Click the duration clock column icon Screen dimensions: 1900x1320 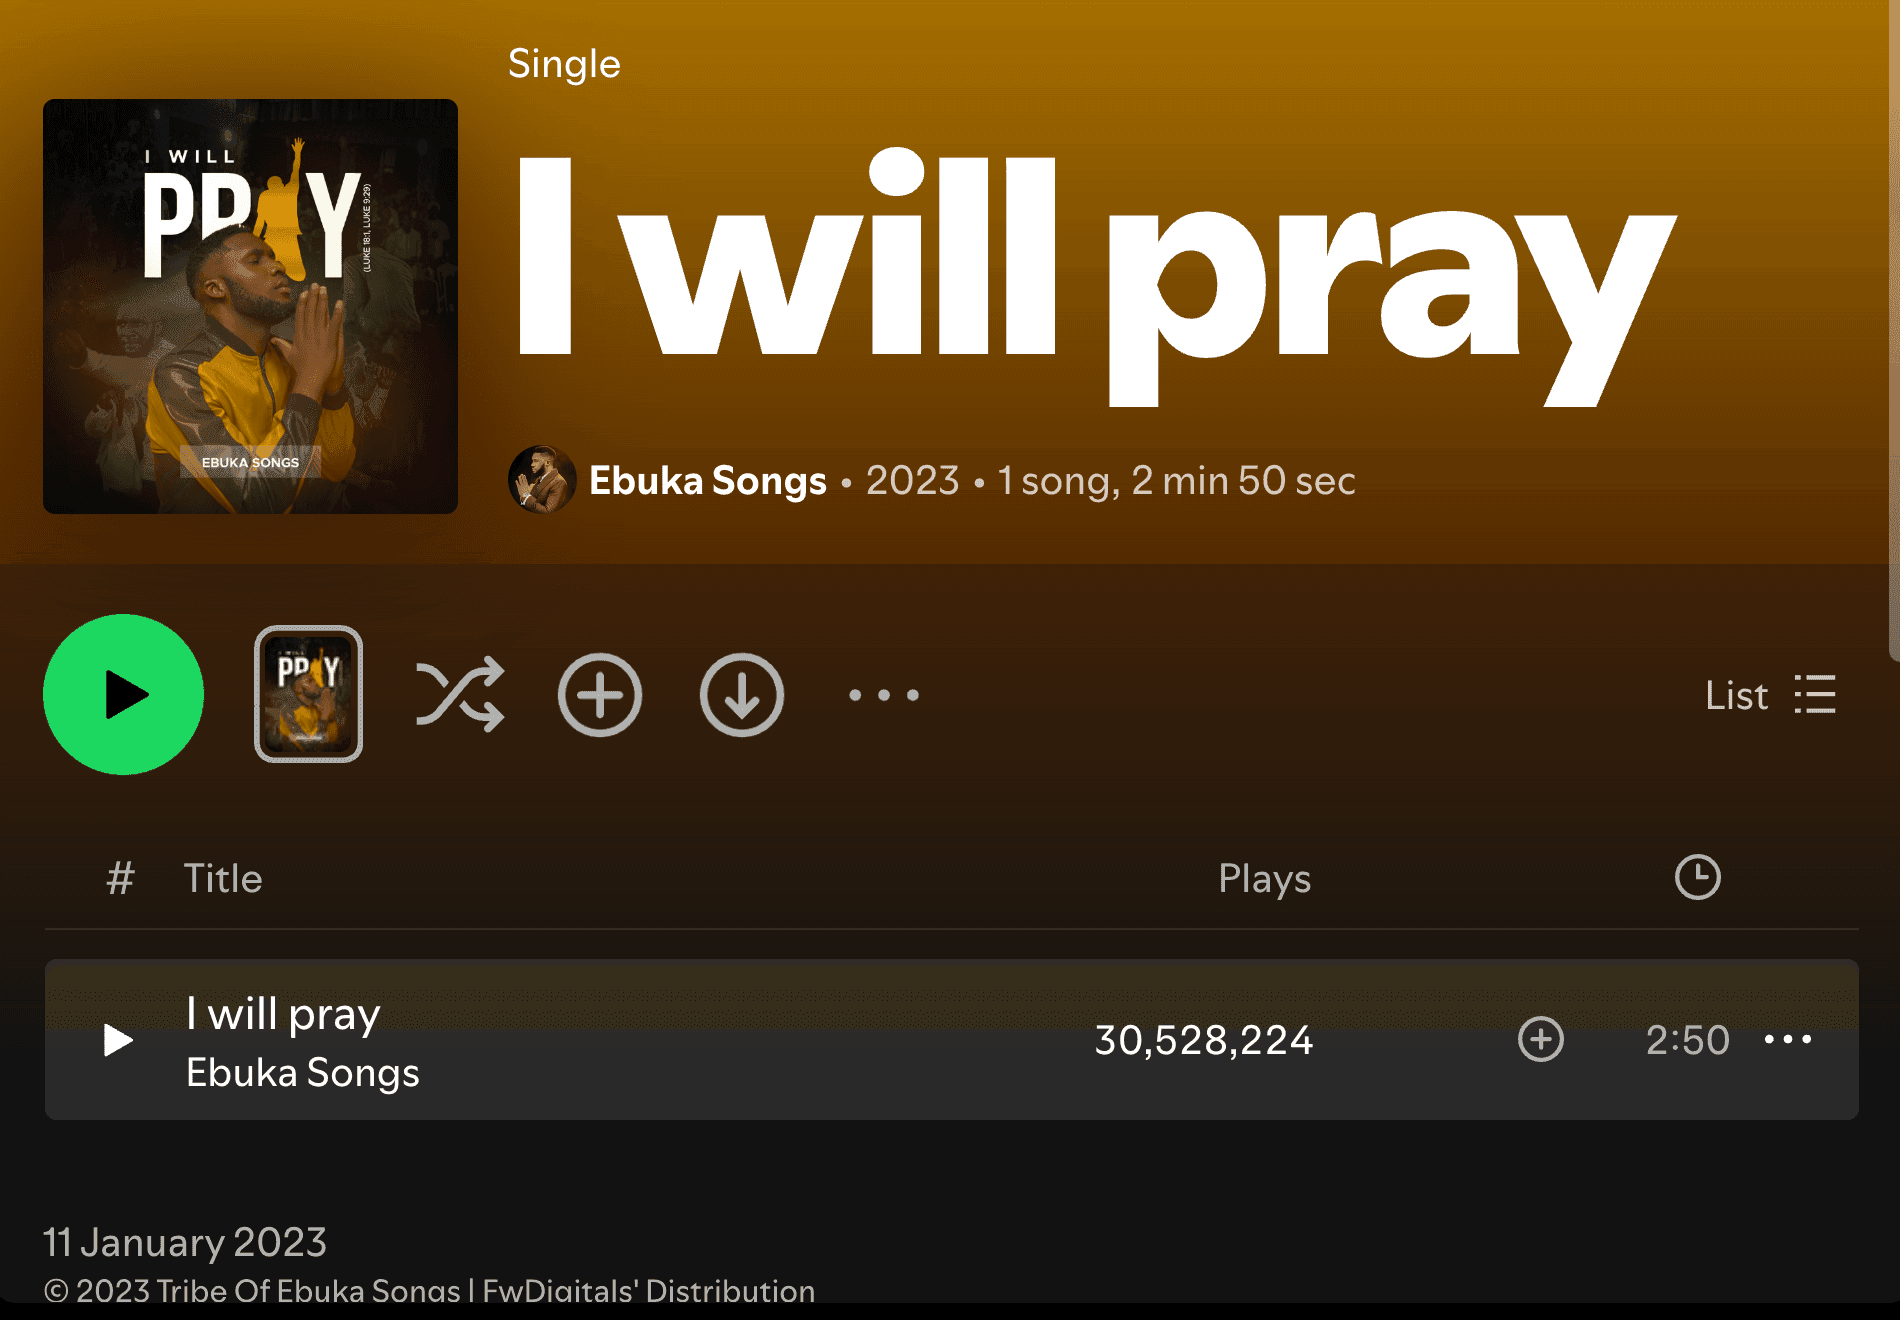pyautogui.click(x=1698, y=877)
